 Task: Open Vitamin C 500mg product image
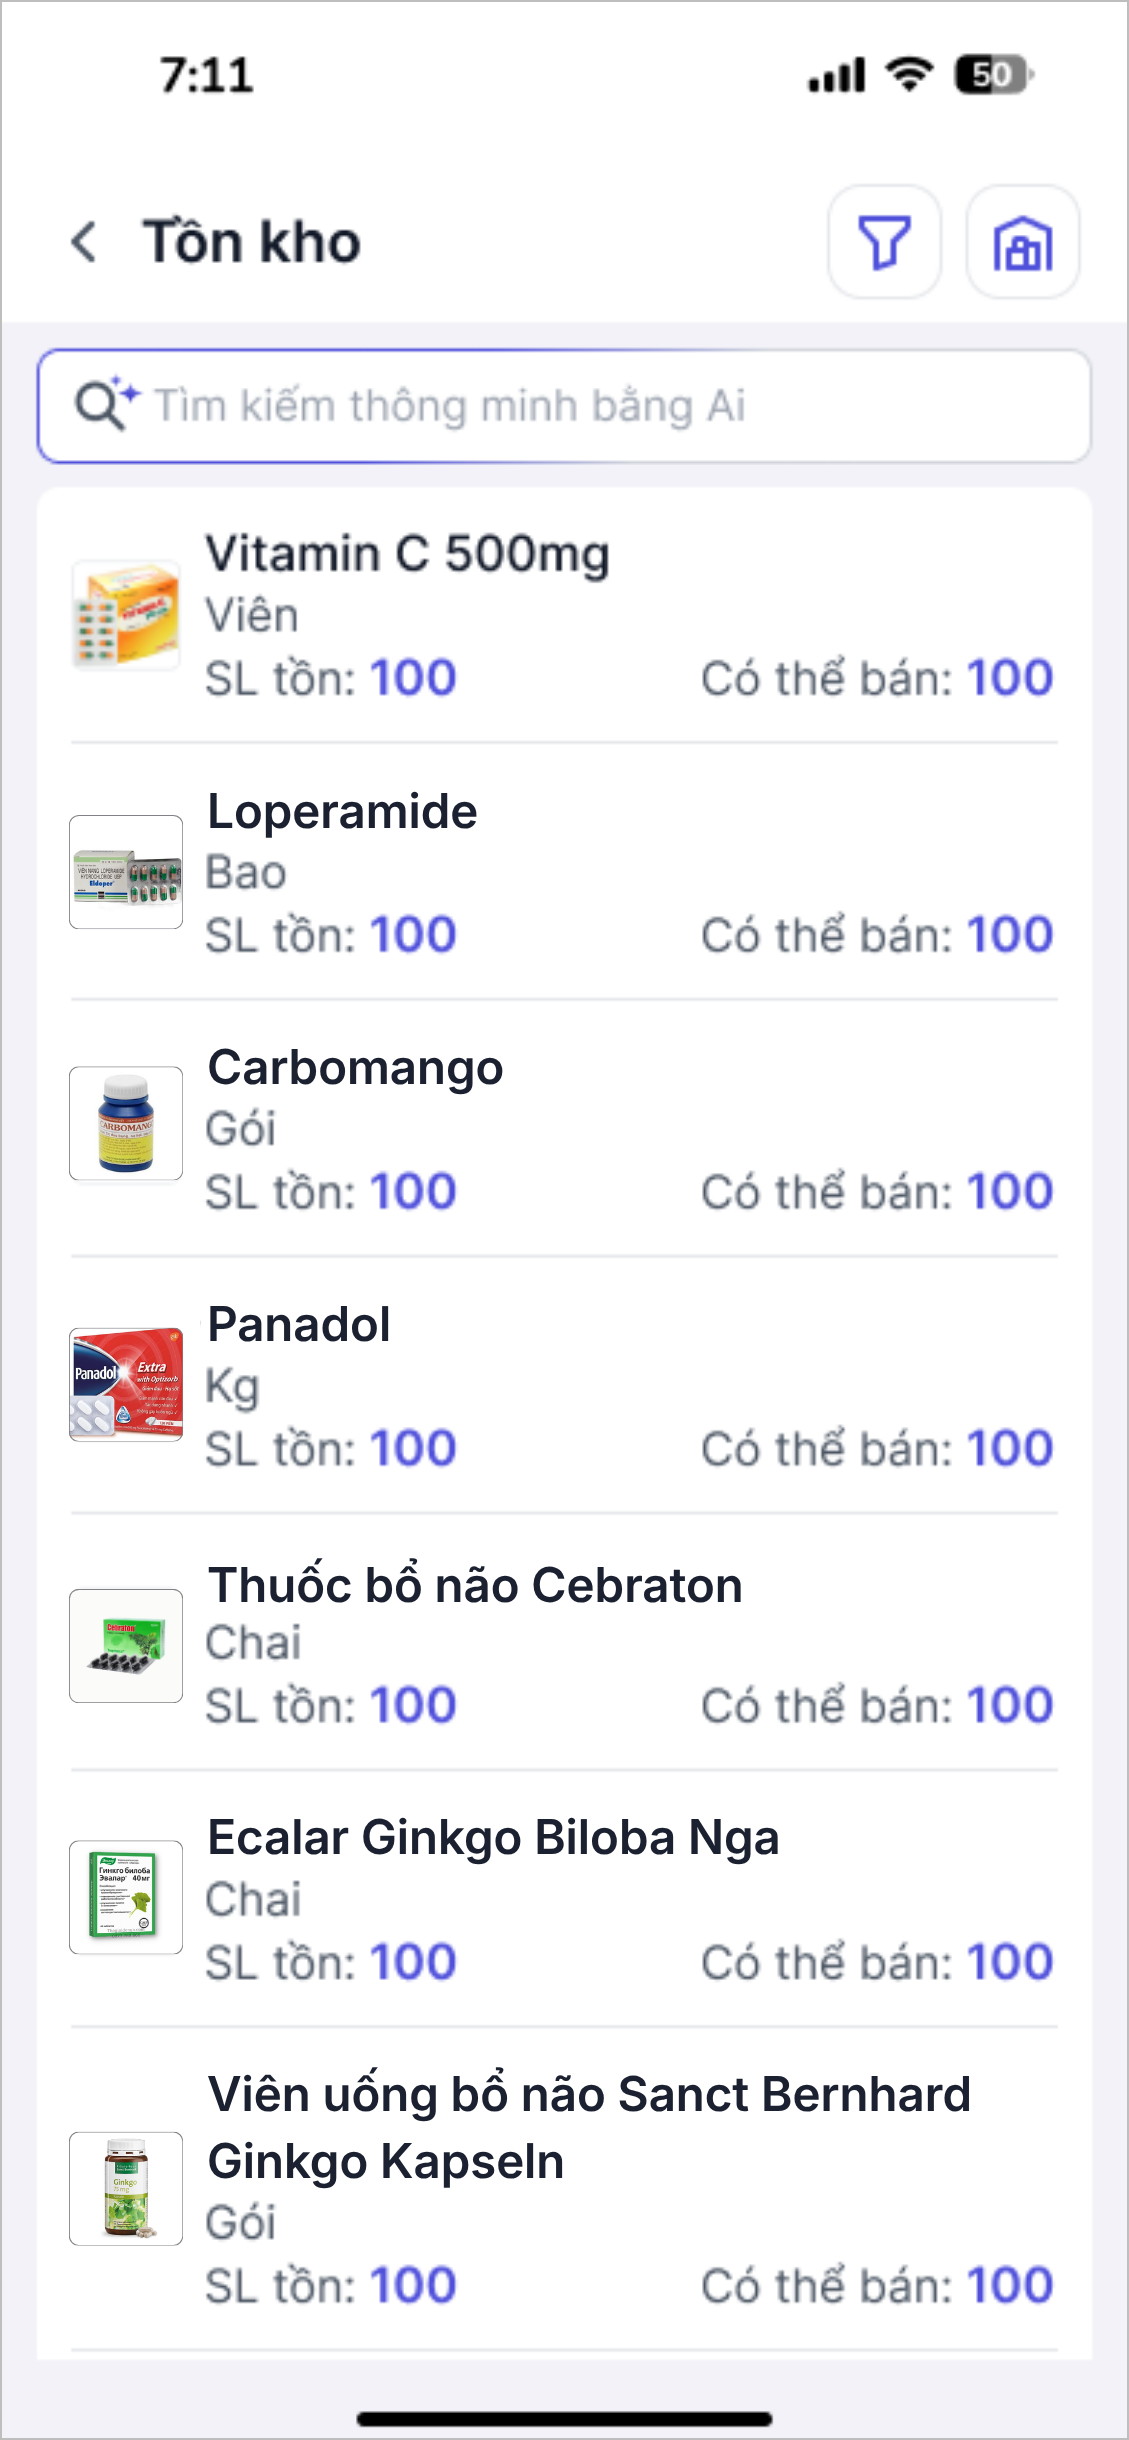point(126,615)
